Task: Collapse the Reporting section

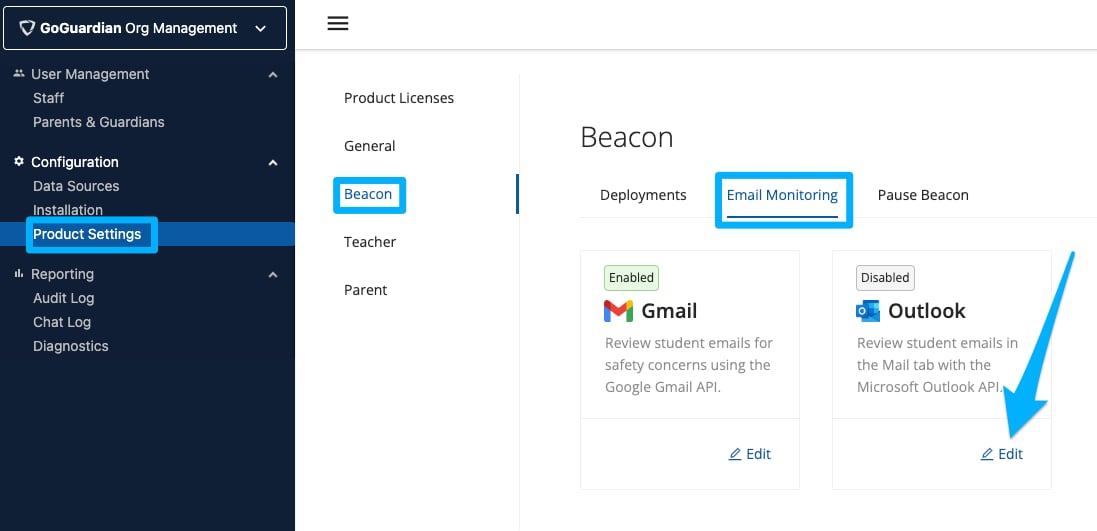Action: pos(273,274)
